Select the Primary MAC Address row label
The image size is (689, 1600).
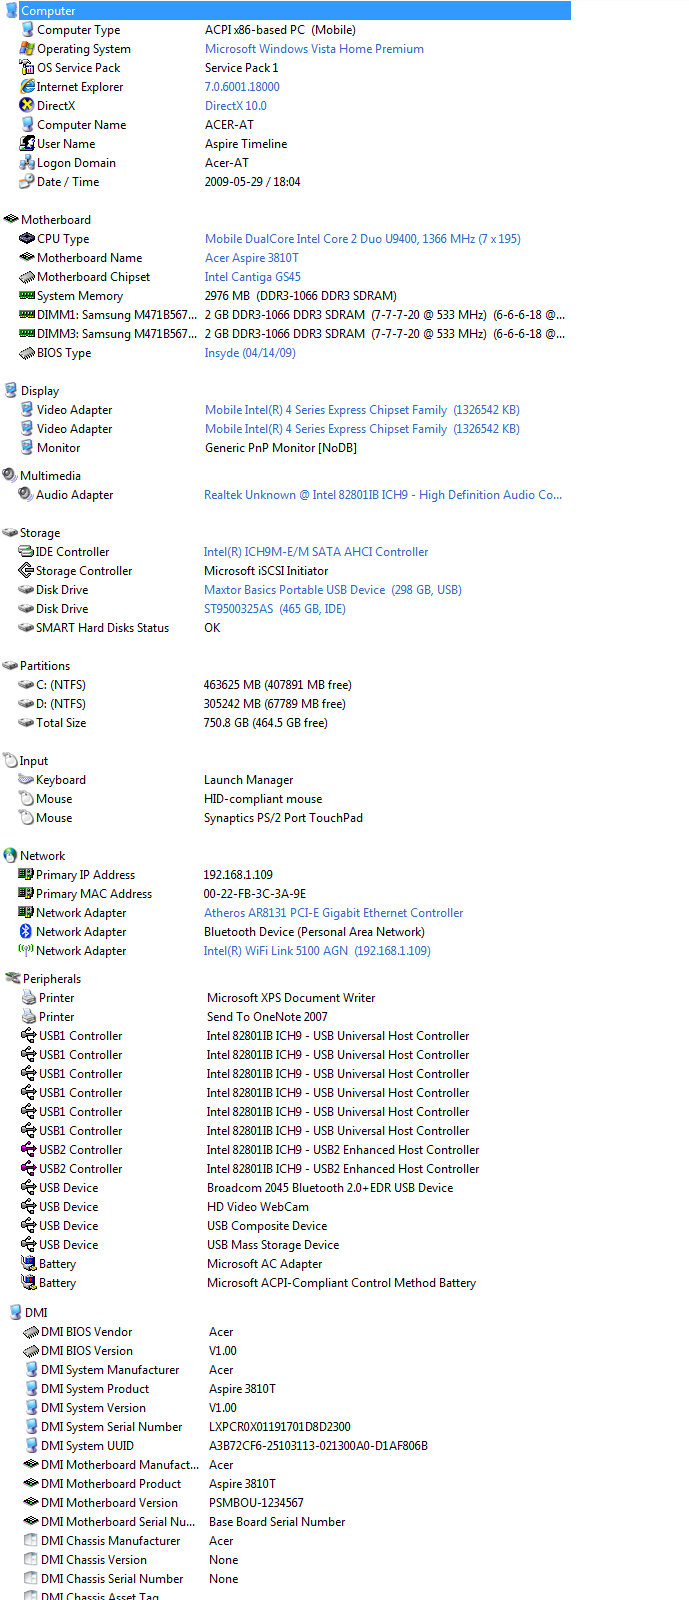point(94,894)
